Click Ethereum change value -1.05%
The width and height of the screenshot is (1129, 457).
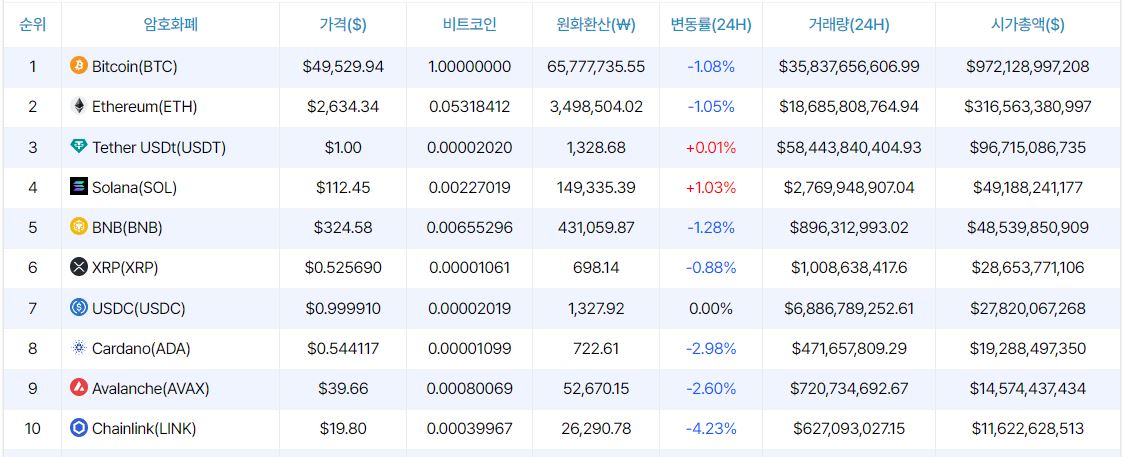pos(711,107)
